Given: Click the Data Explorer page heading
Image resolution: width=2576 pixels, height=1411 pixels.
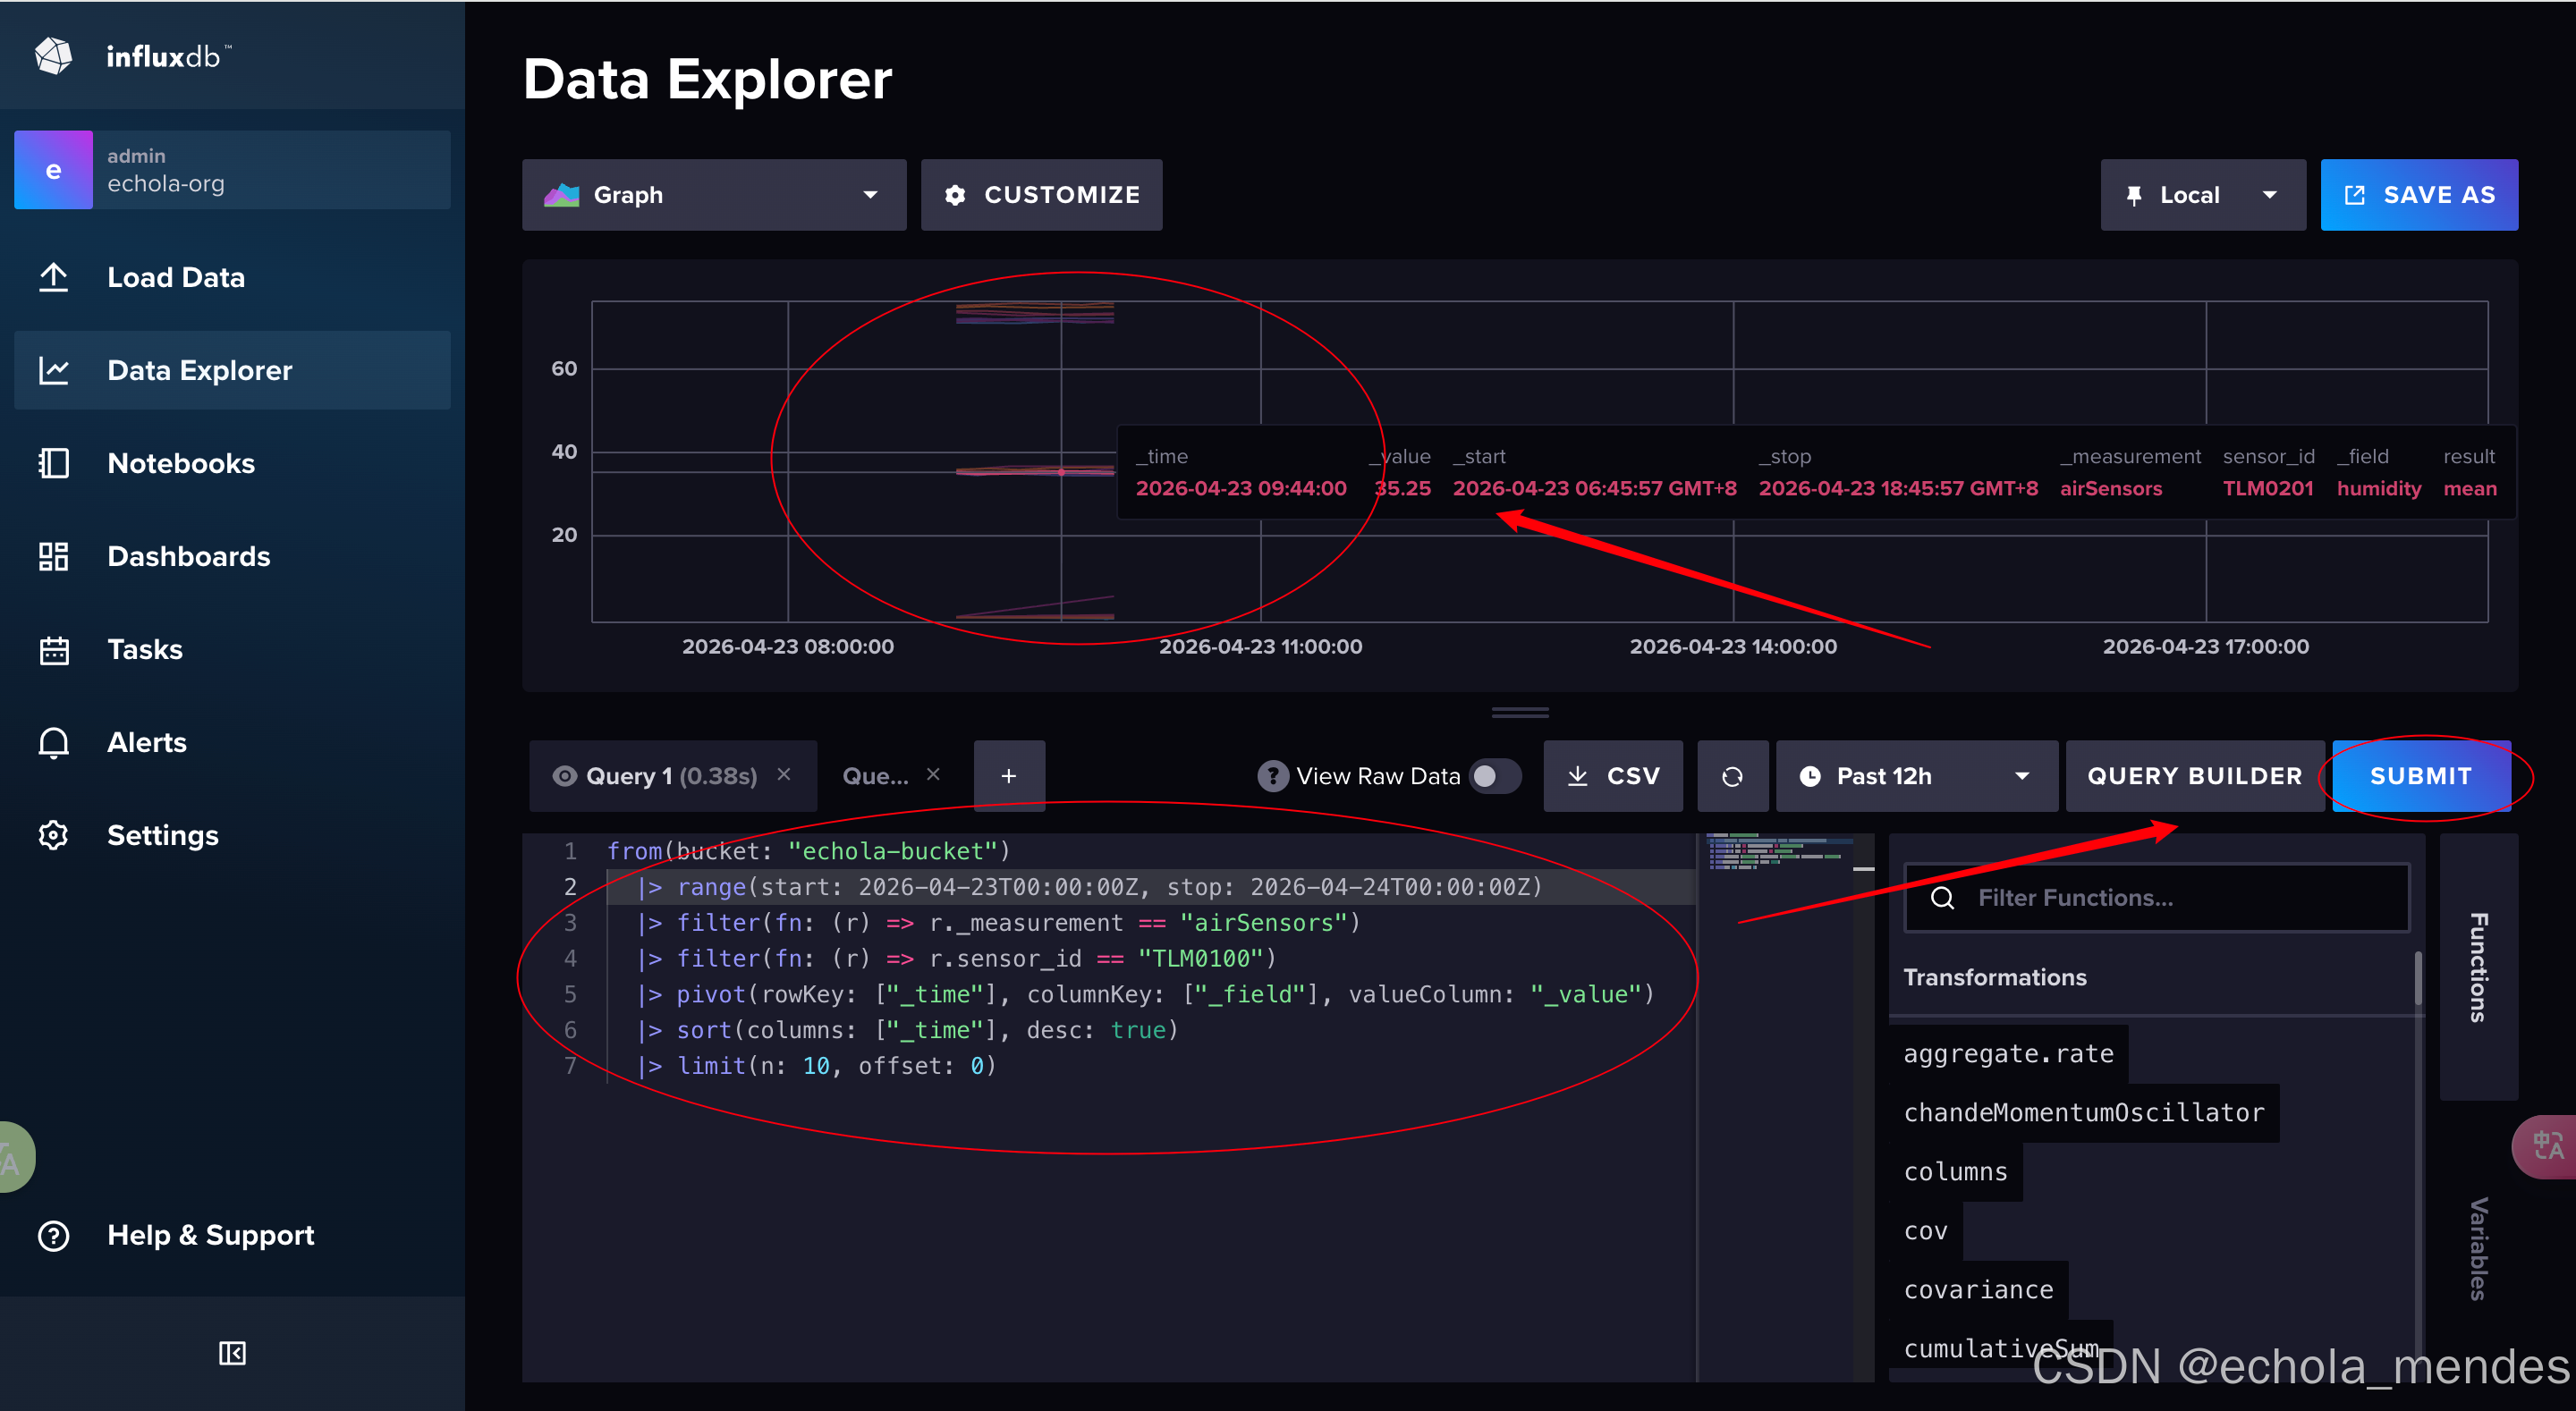Looking at the screenshot, I should click(x=707, y=79).
